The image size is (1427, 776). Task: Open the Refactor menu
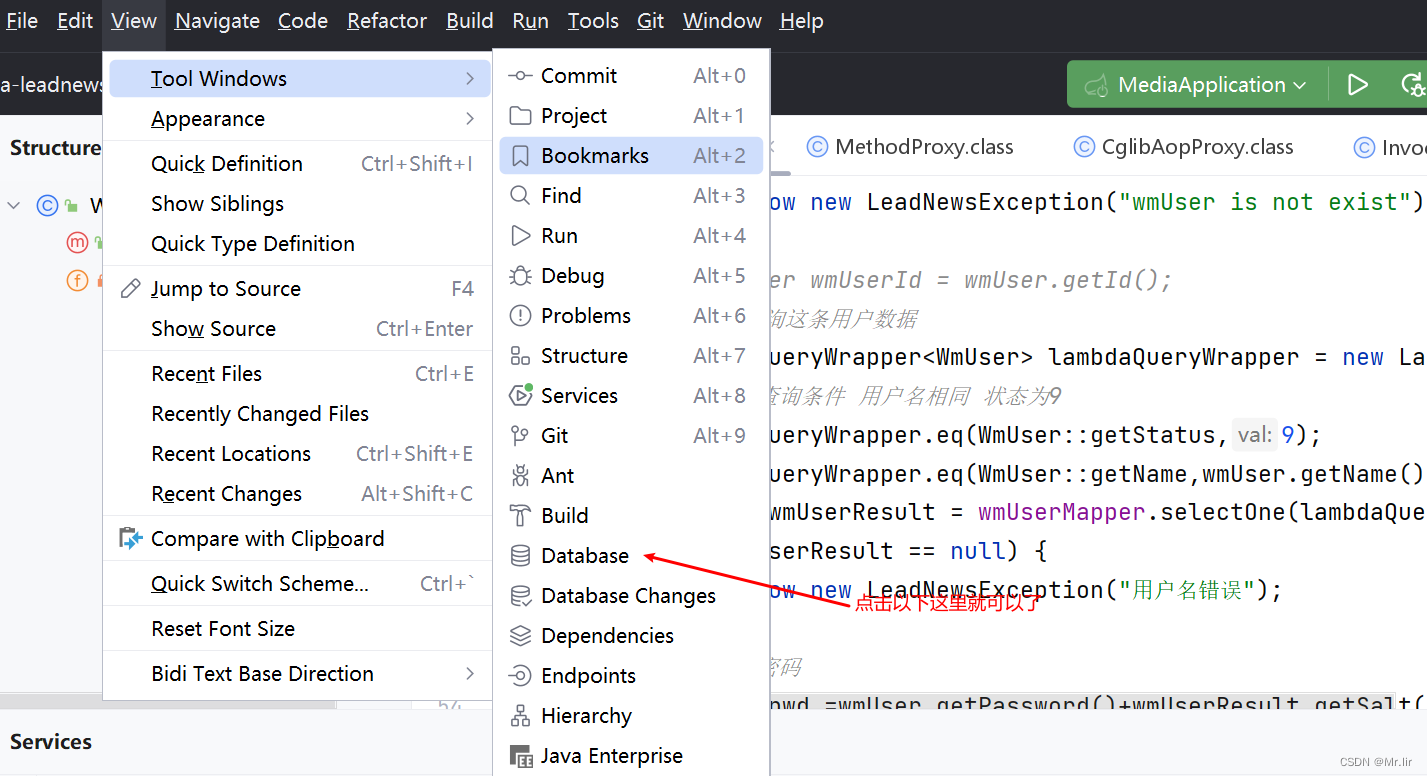click(387, 21)
